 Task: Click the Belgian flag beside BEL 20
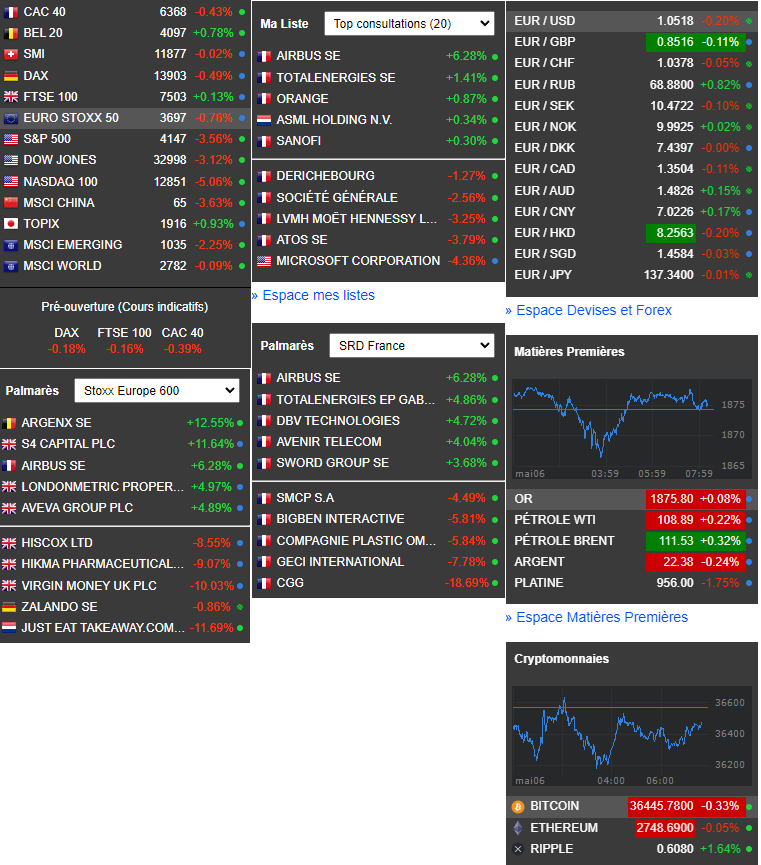11,33
